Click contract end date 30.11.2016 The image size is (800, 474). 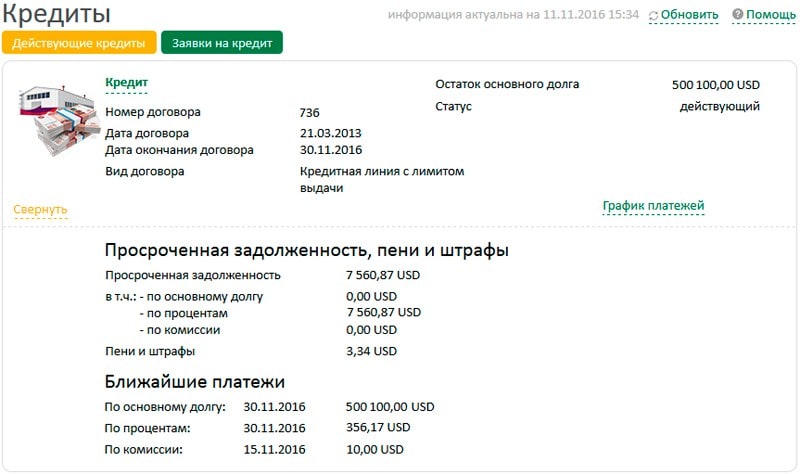coord(331,150)
